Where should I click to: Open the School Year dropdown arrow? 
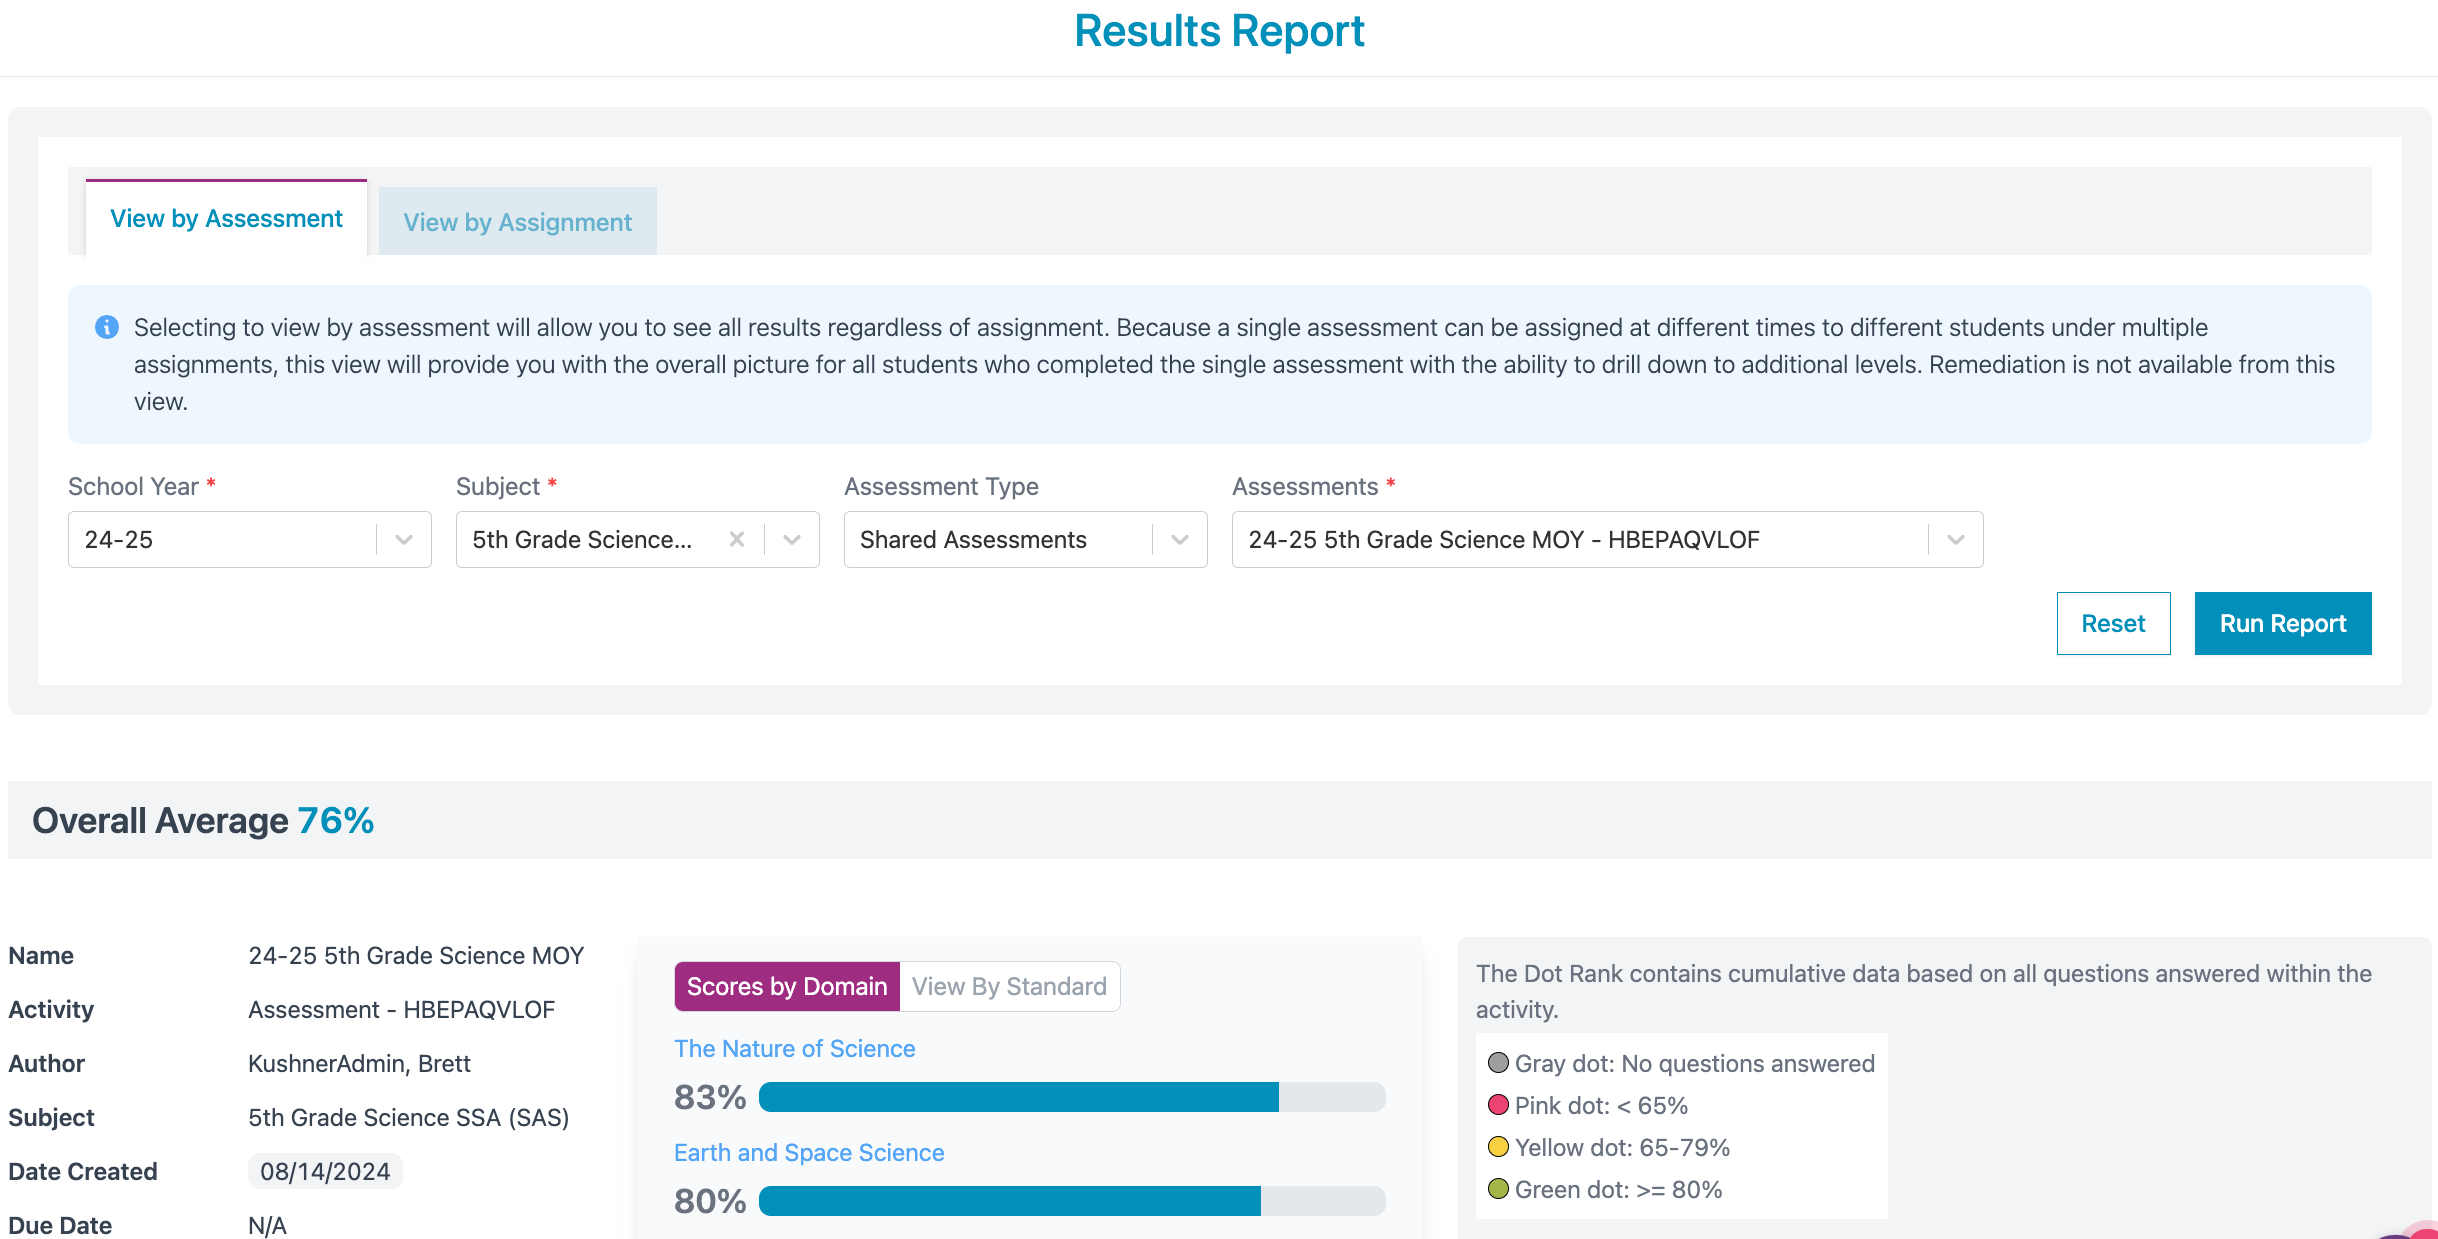(x=404, y=540)
